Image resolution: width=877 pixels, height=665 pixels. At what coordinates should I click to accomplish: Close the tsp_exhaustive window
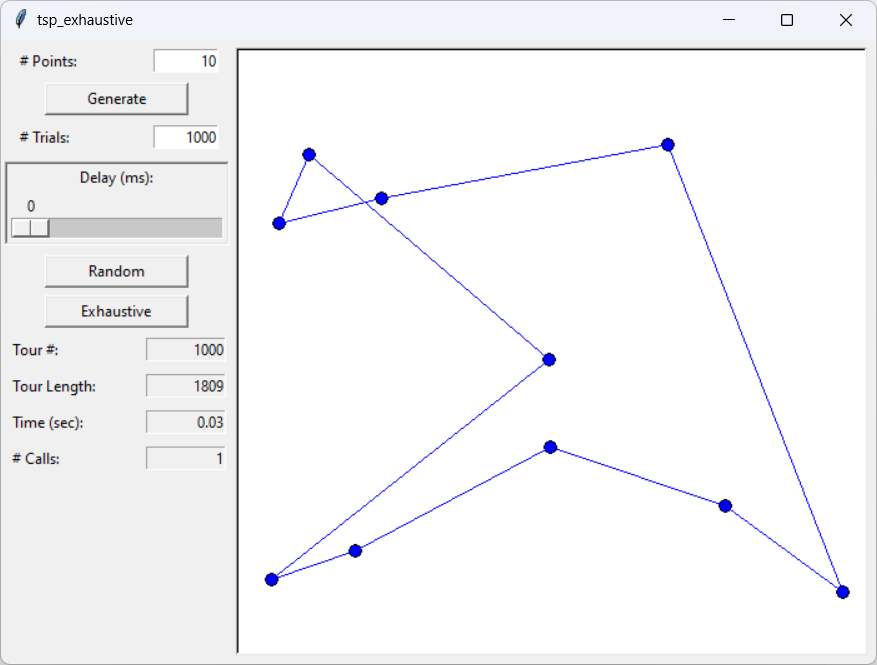tap(846, 20)
